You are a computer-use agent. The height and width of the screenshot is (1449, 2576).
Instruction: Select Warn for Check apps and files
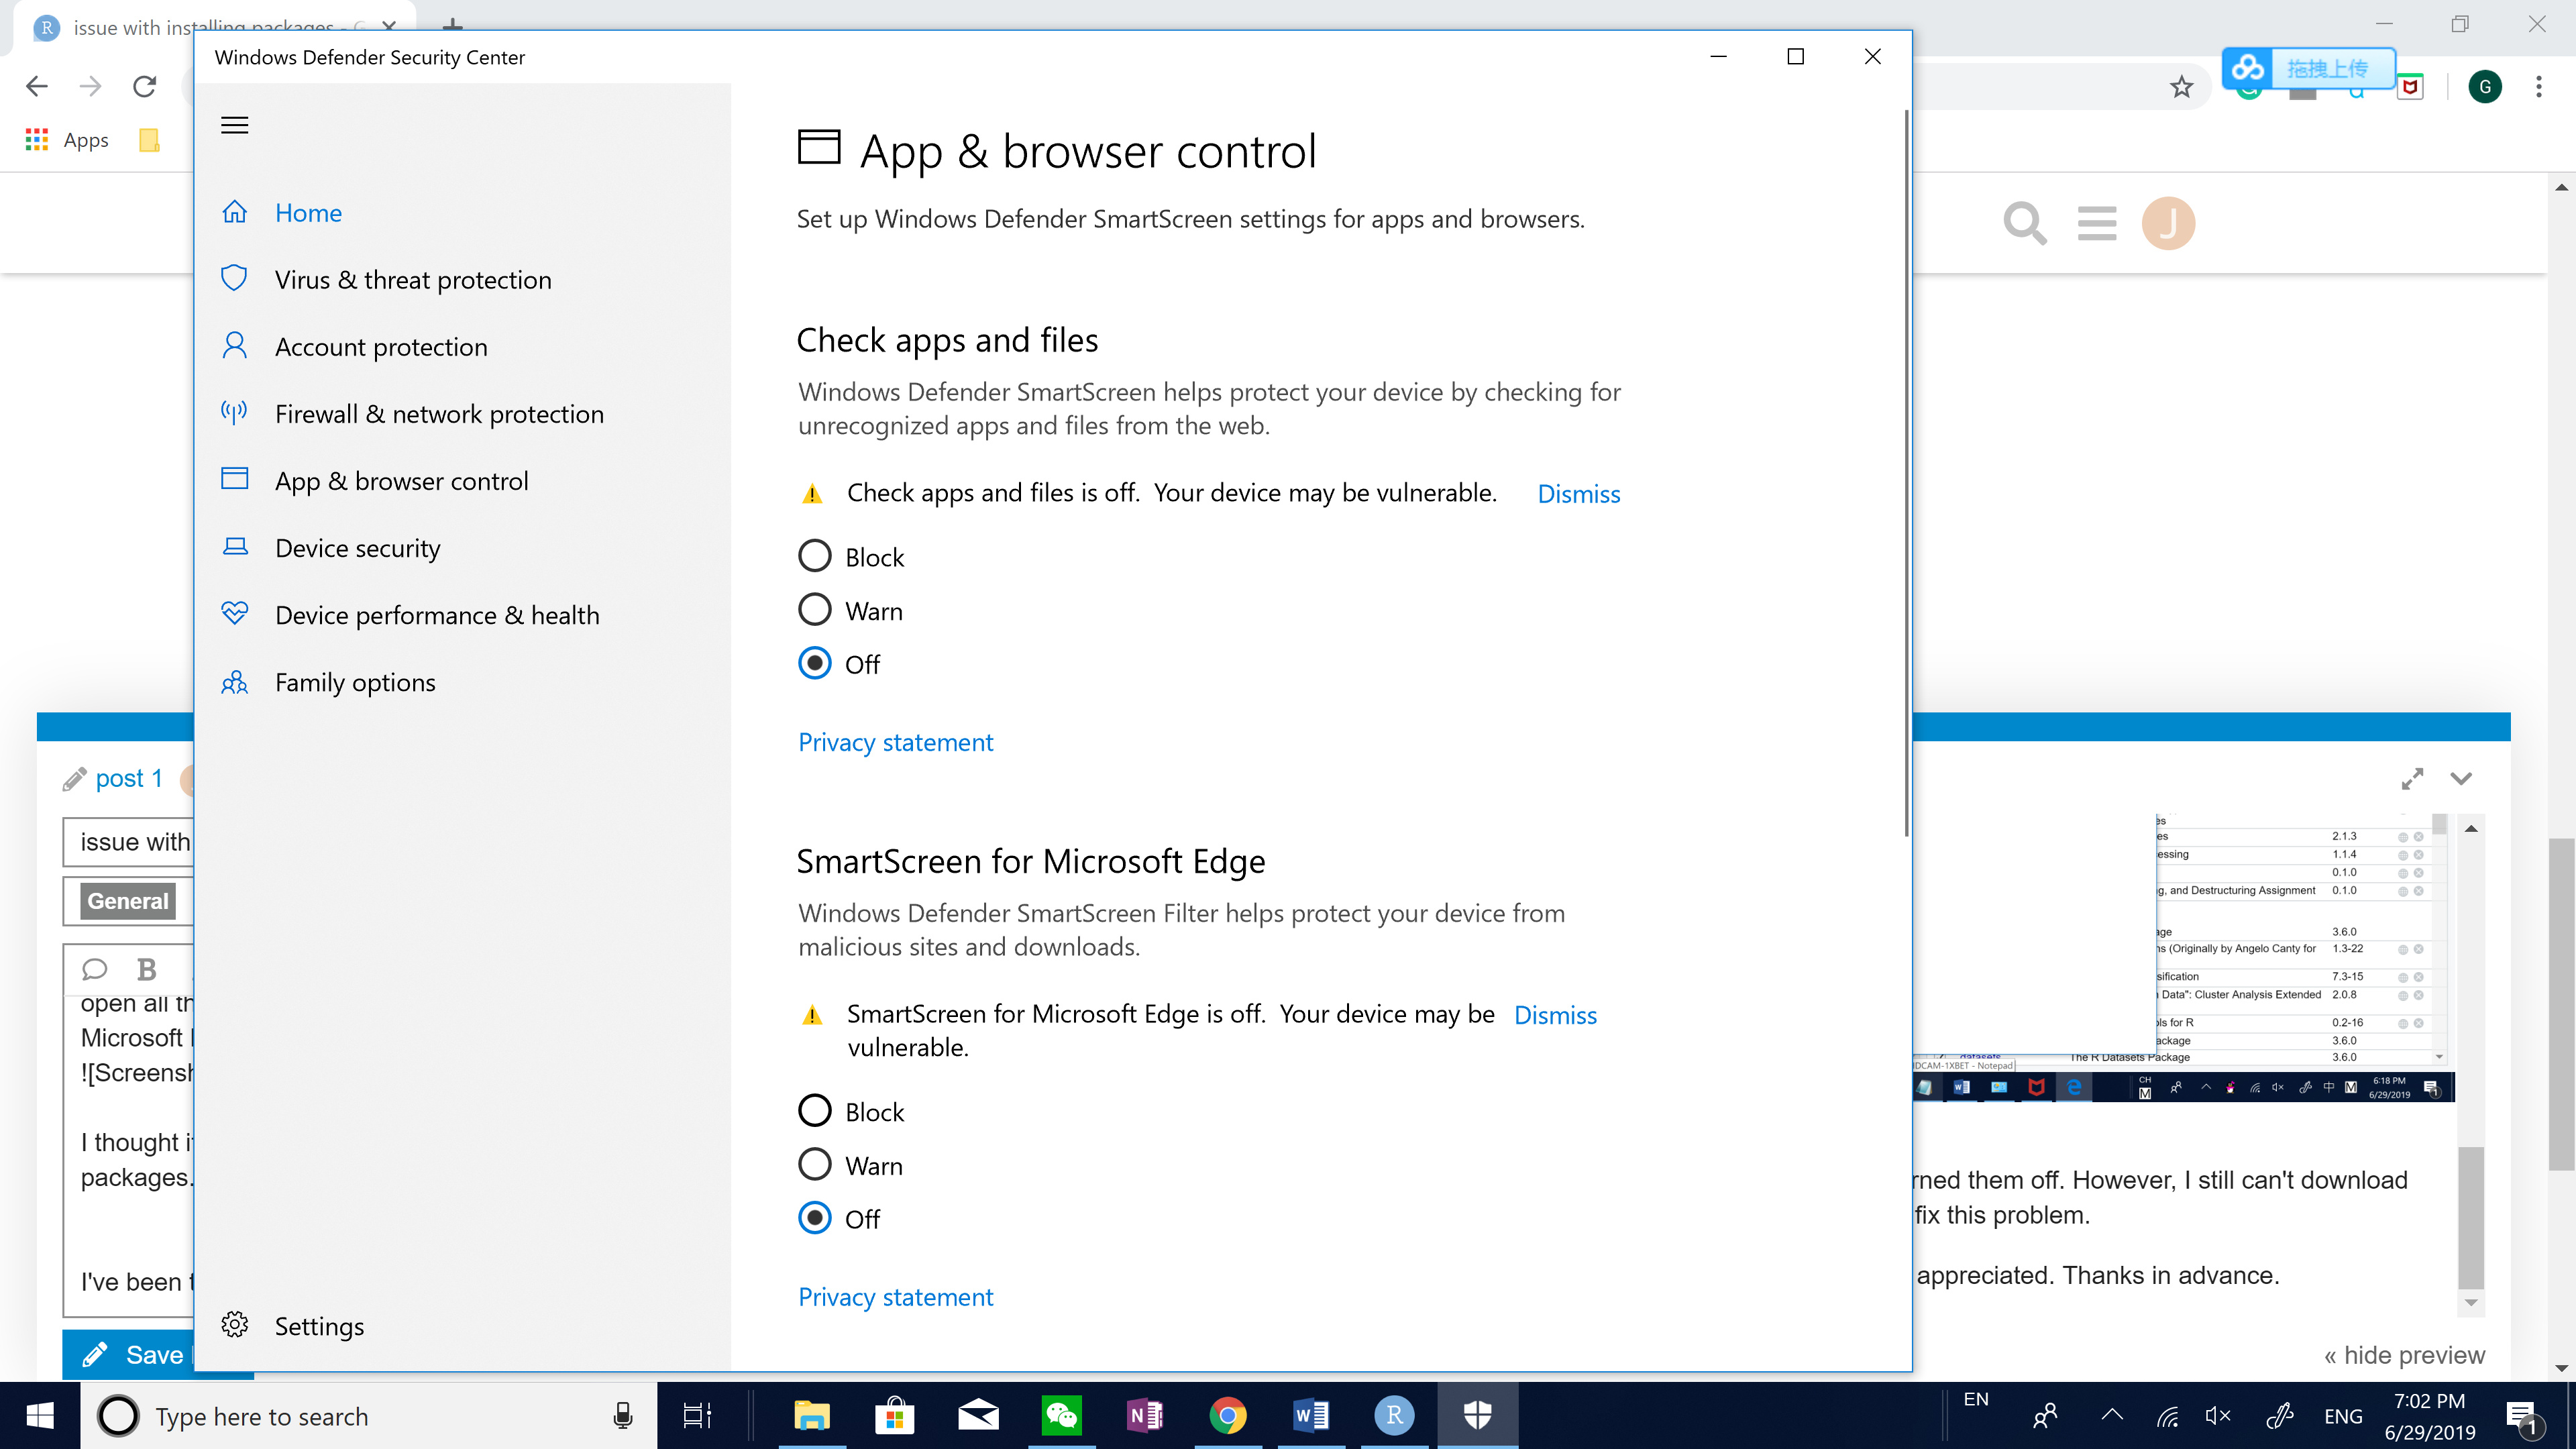click(x=814, y=609)
